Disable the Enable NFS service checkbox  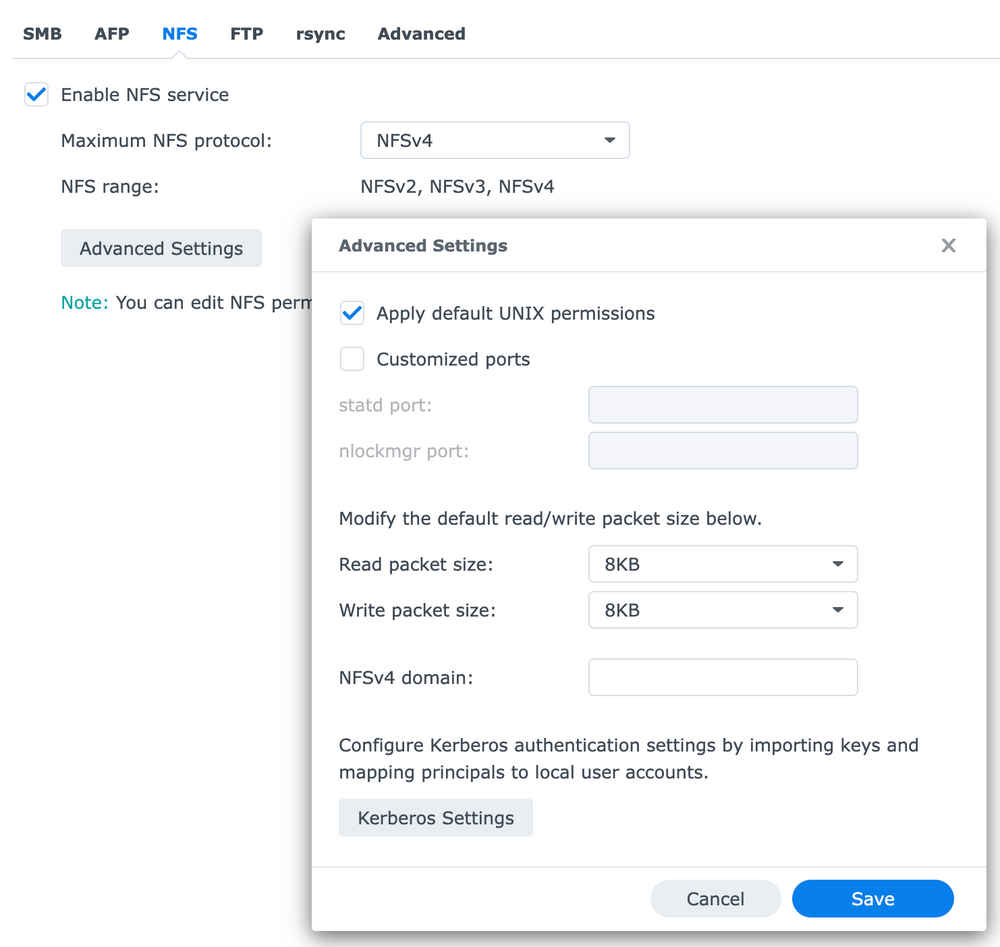(x=36, y=94)
